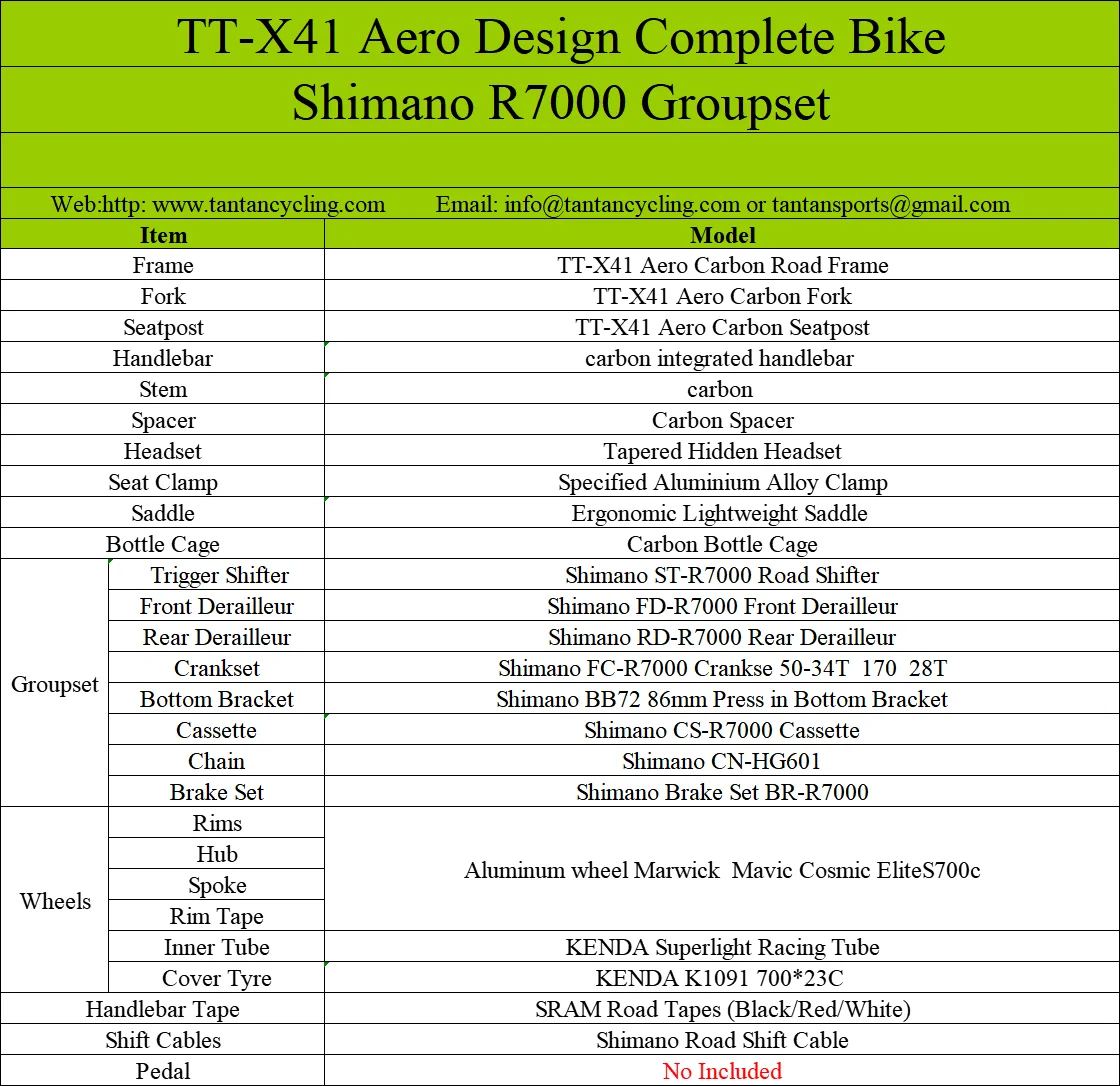Image resolution: width=1120 pixels, height=1086 pixels.
Task: Click the 'Brake Set' item cell
Action: click(x=216, y=792)
